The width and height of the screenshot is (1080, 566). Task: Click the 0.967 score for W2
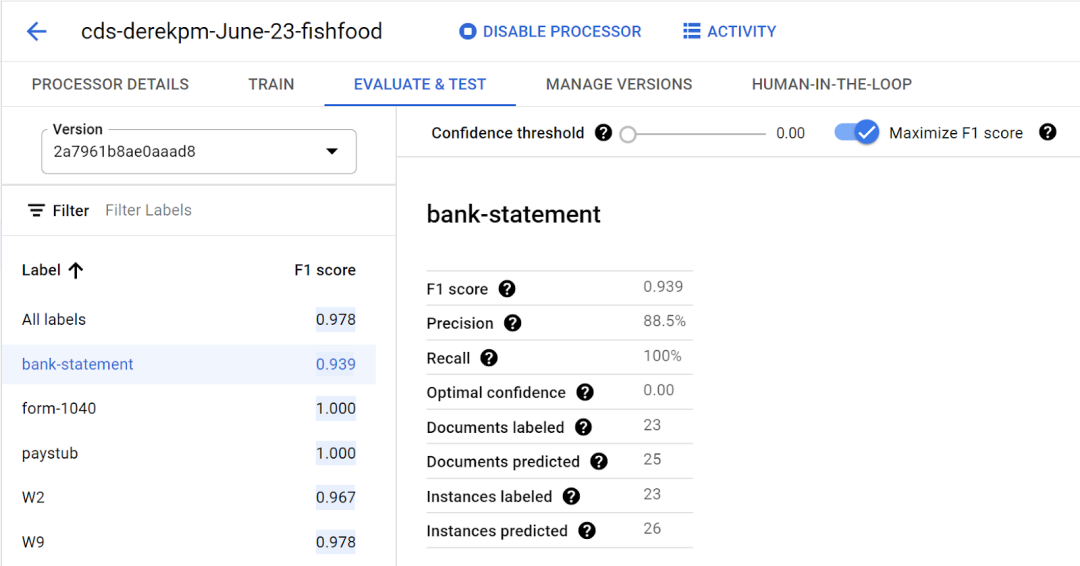coord(335,497)
